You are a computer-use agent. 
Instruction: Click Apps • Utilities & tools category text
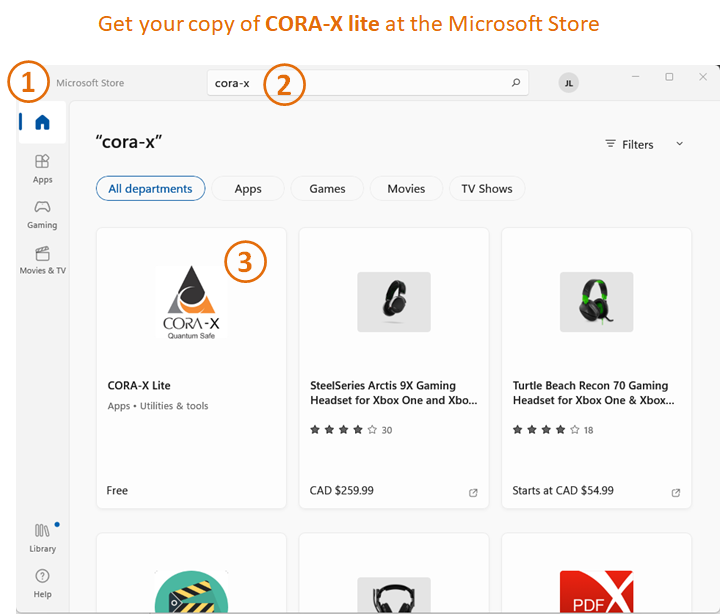coord(158,406)
